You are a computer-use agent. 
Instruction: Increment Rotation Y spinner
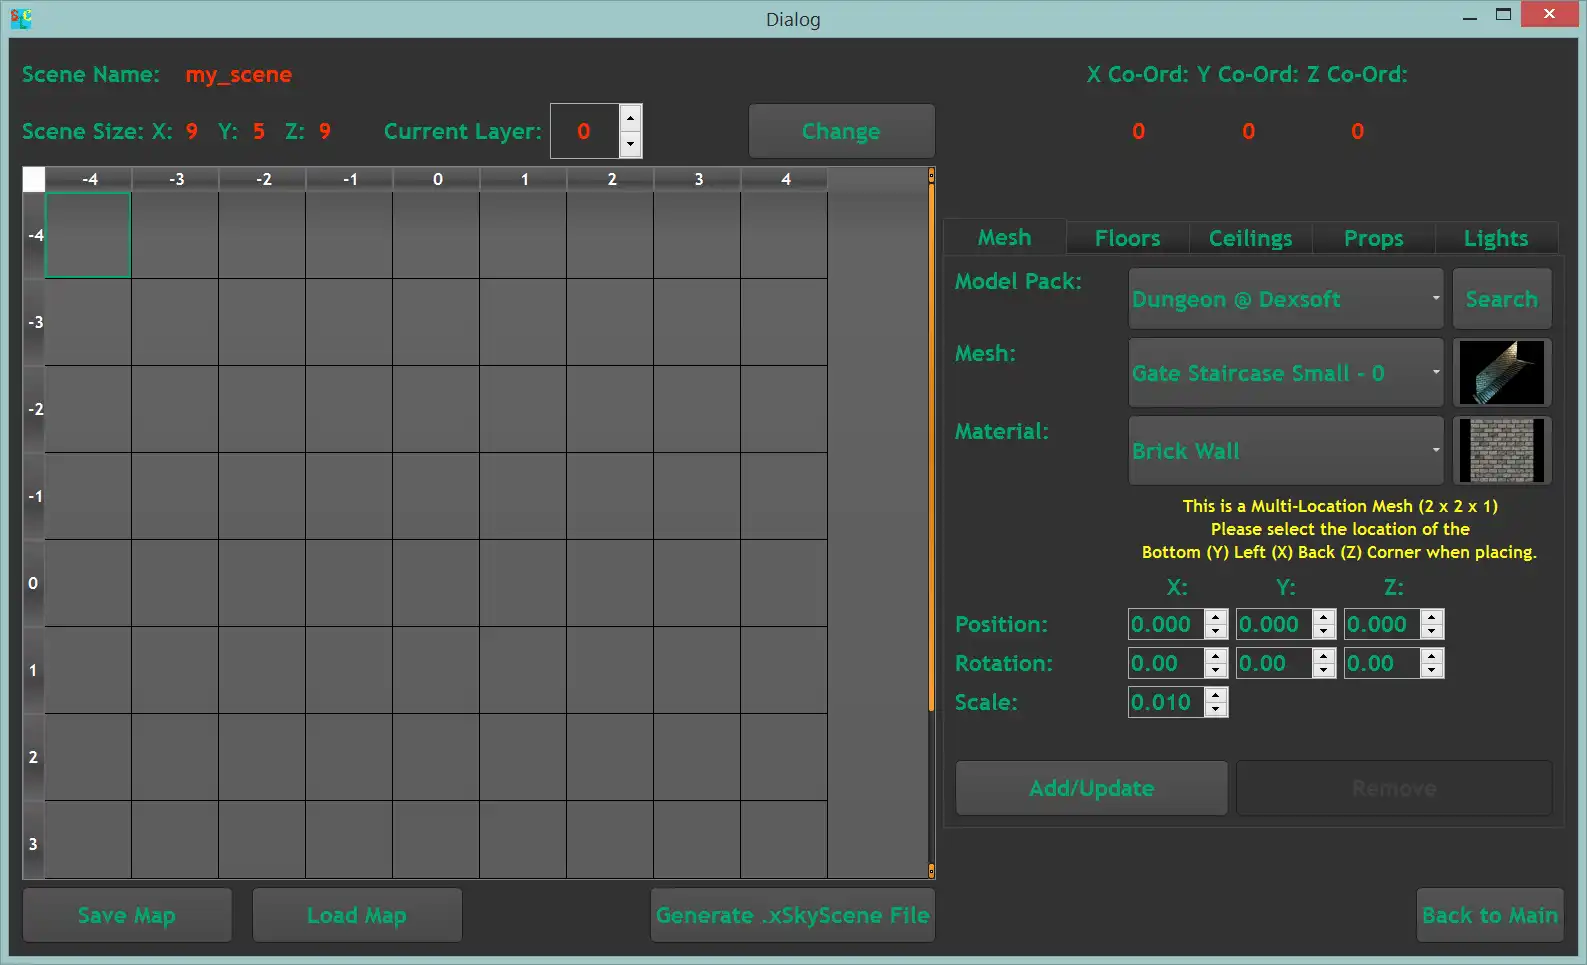pos(1324,656)
